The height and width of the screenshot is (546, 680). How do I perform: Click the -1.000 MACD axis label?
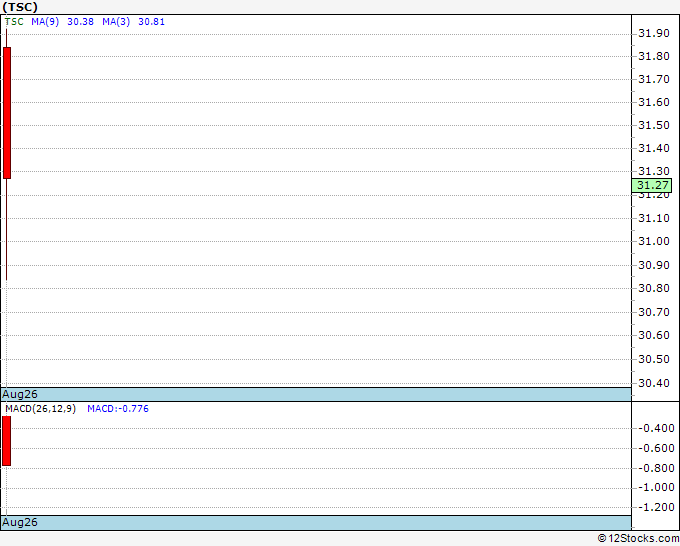pos(656,487)
